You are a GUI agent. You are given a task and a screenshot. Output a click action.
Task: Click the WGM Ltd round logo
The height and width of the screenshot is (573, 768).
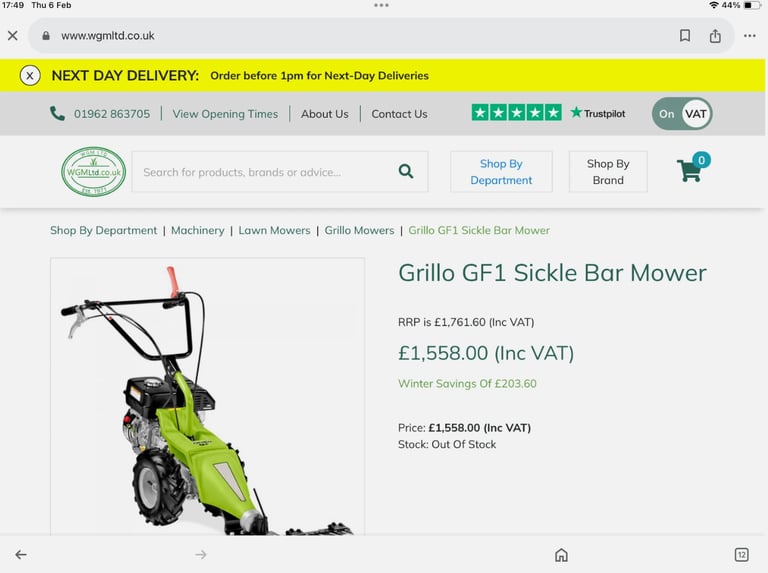coord(94,171)
